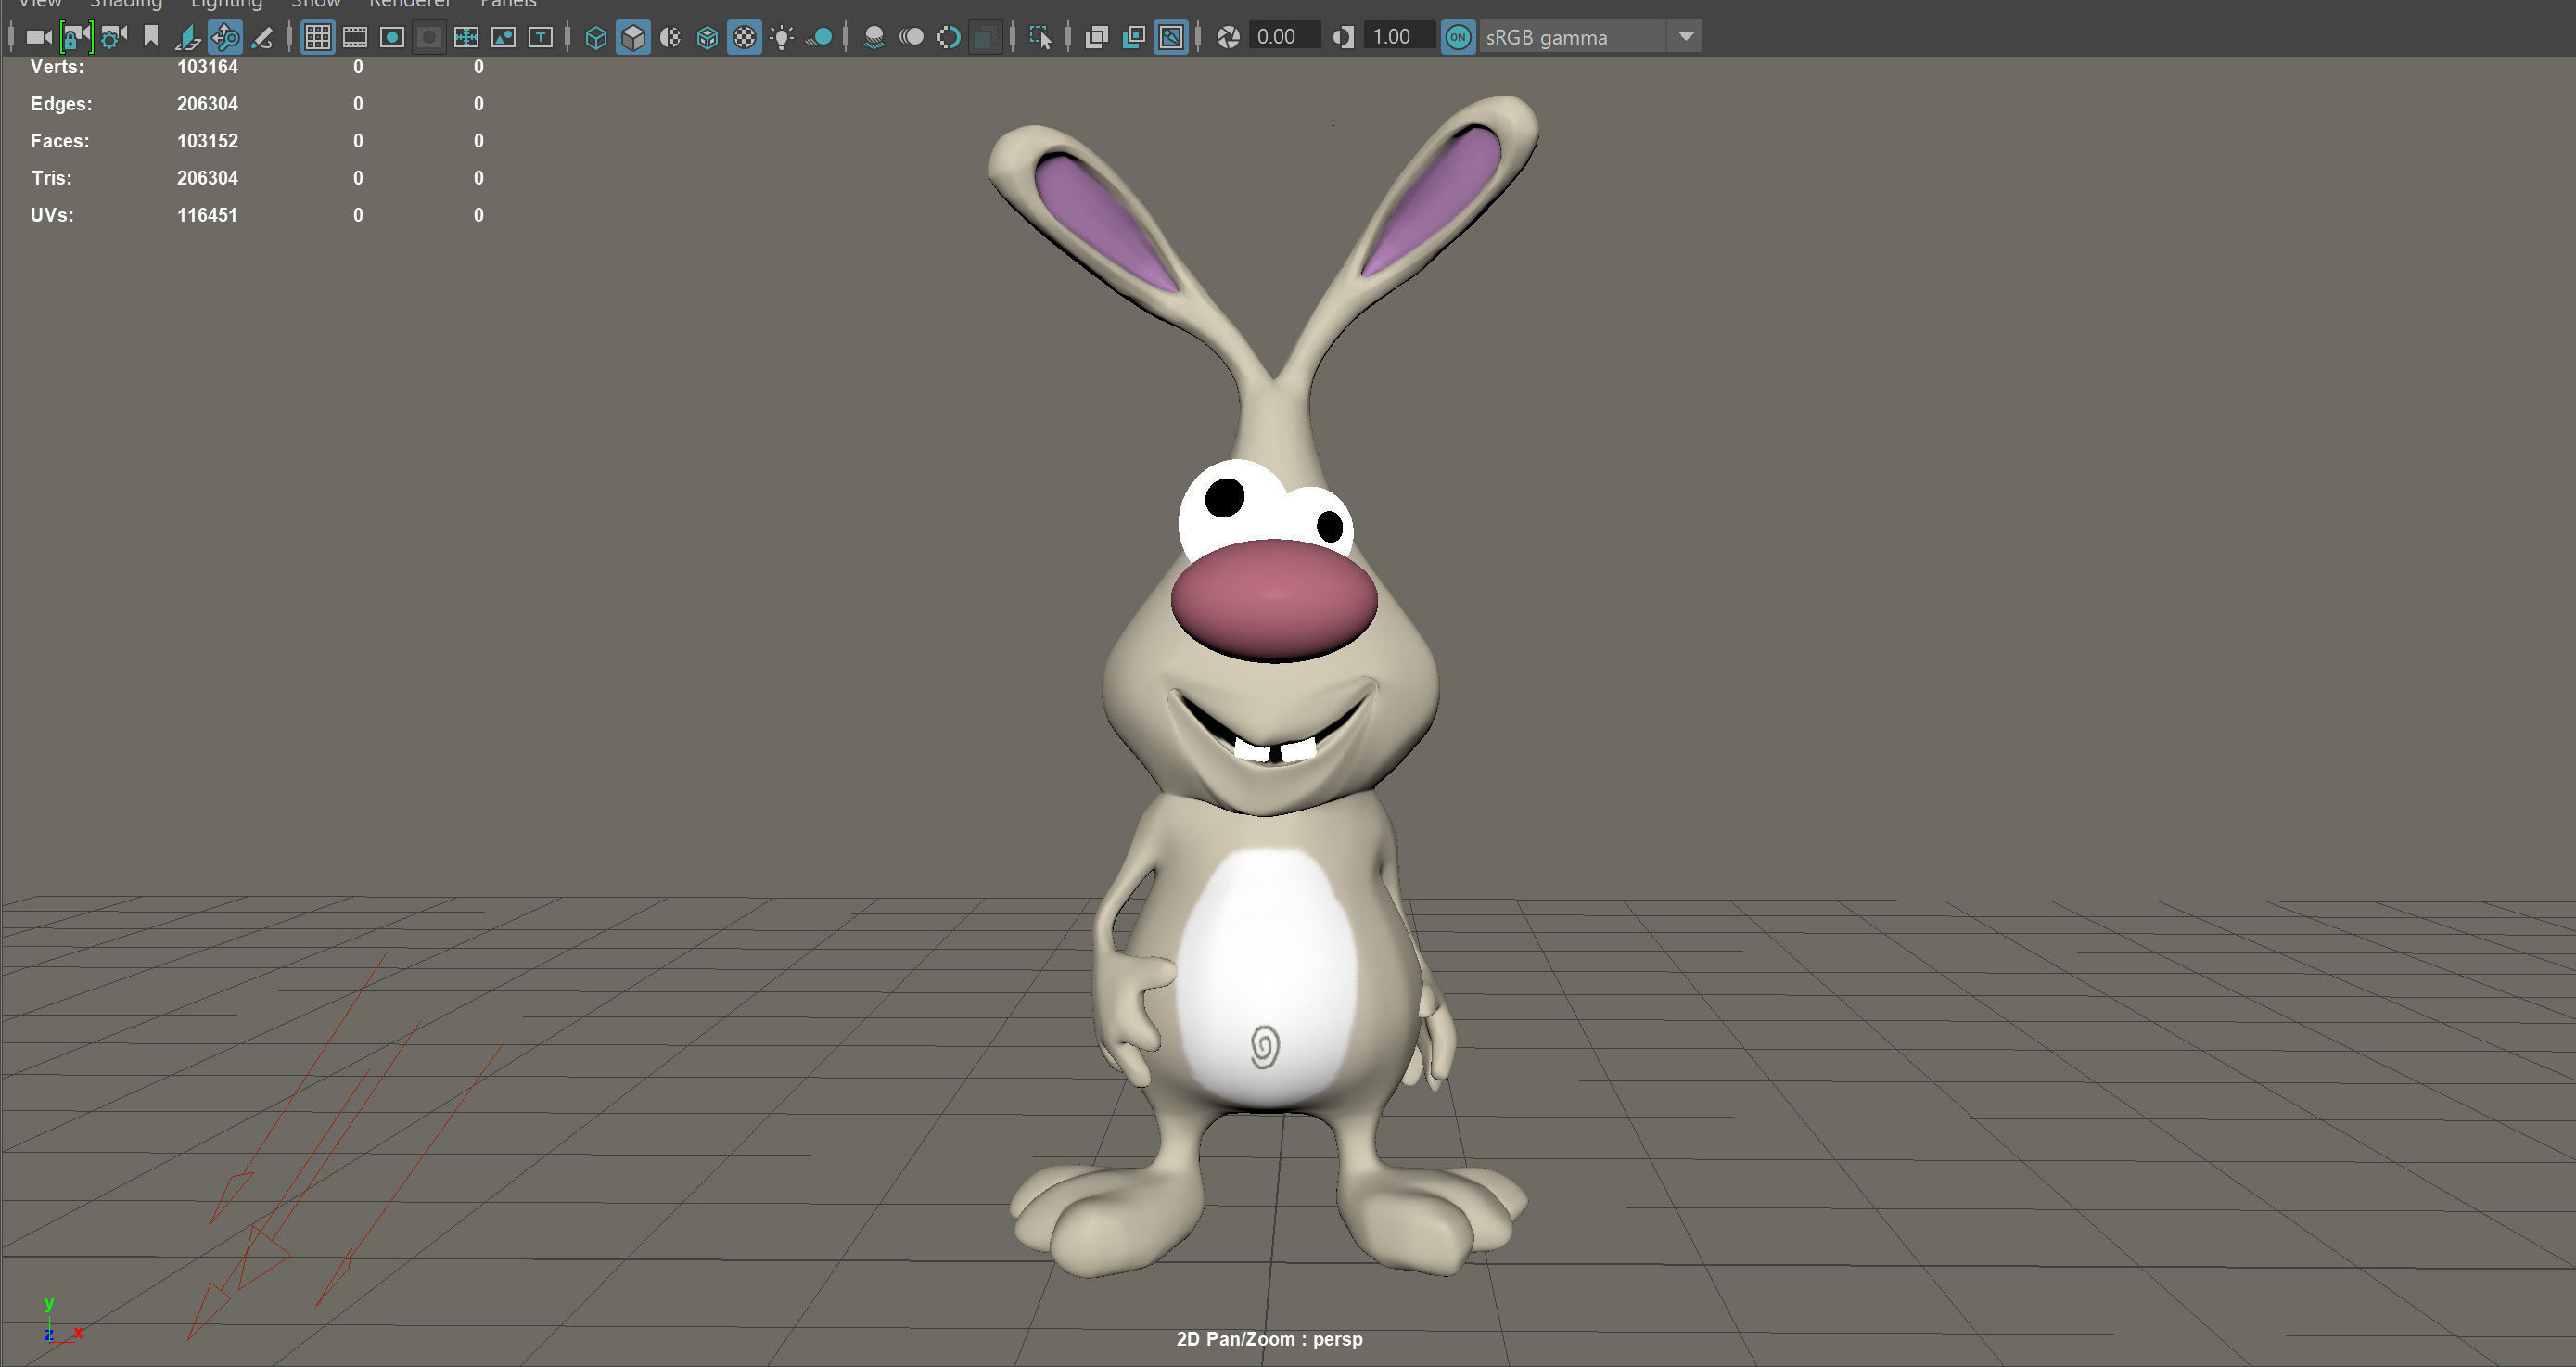Click the Isolate Select icon

click(x=1041, y=37)
